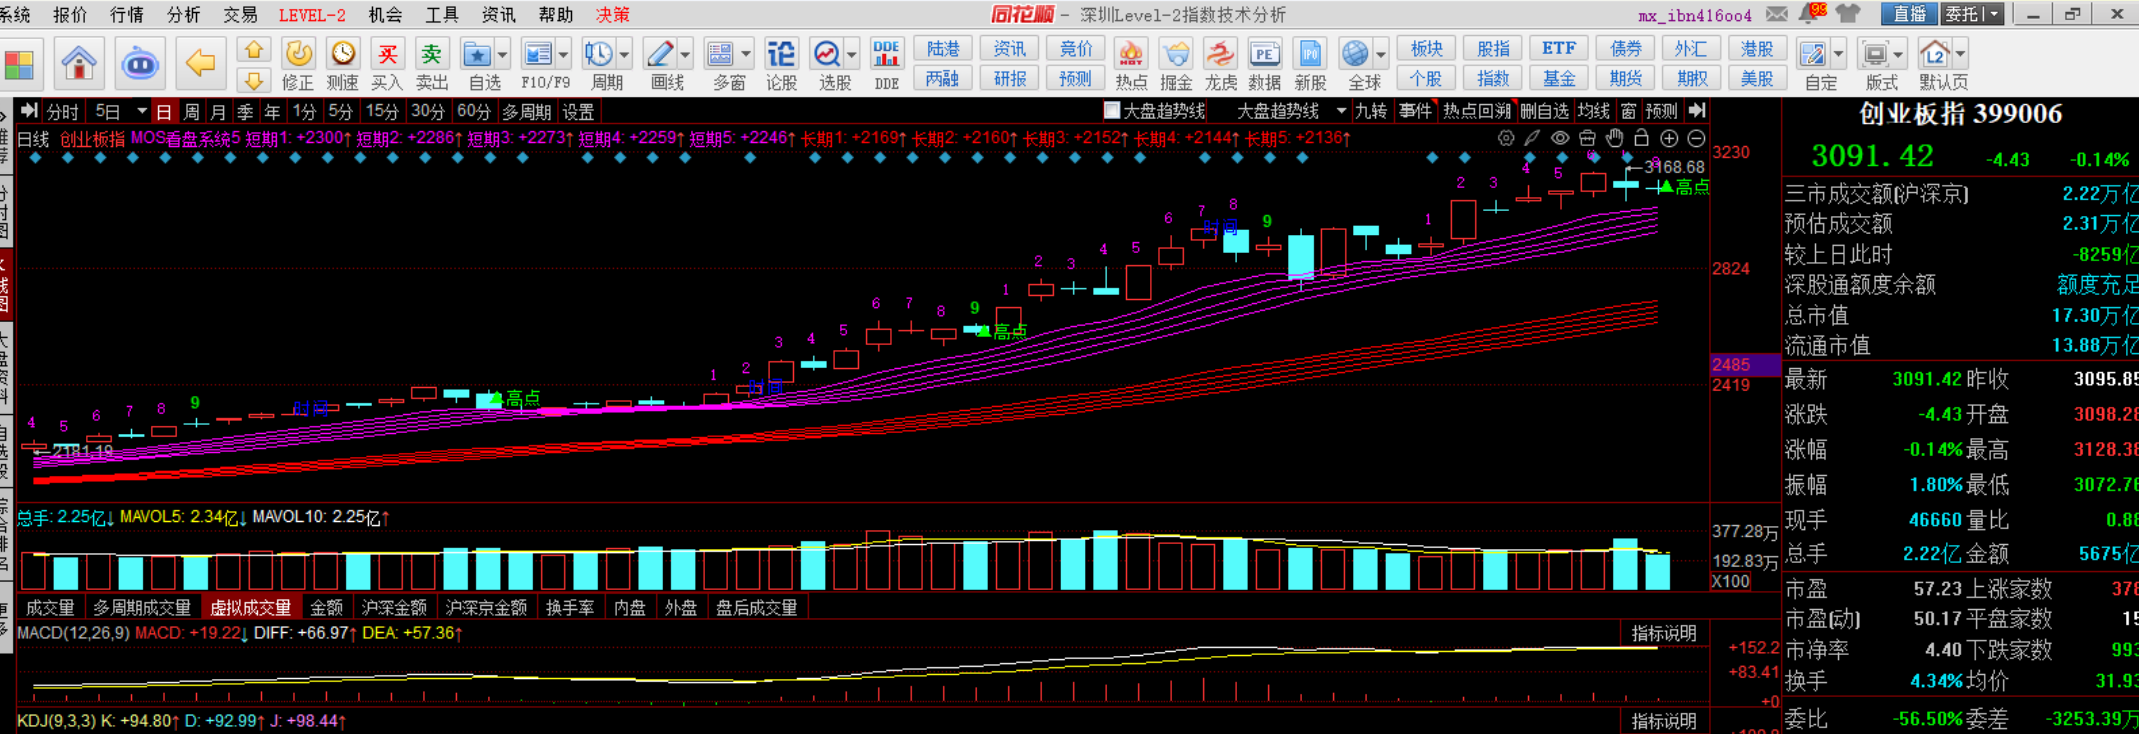Image resolution: width=2139 pixels, height=734 pixels.
Task: Open the 分析 menu
Action: [183, 15]
